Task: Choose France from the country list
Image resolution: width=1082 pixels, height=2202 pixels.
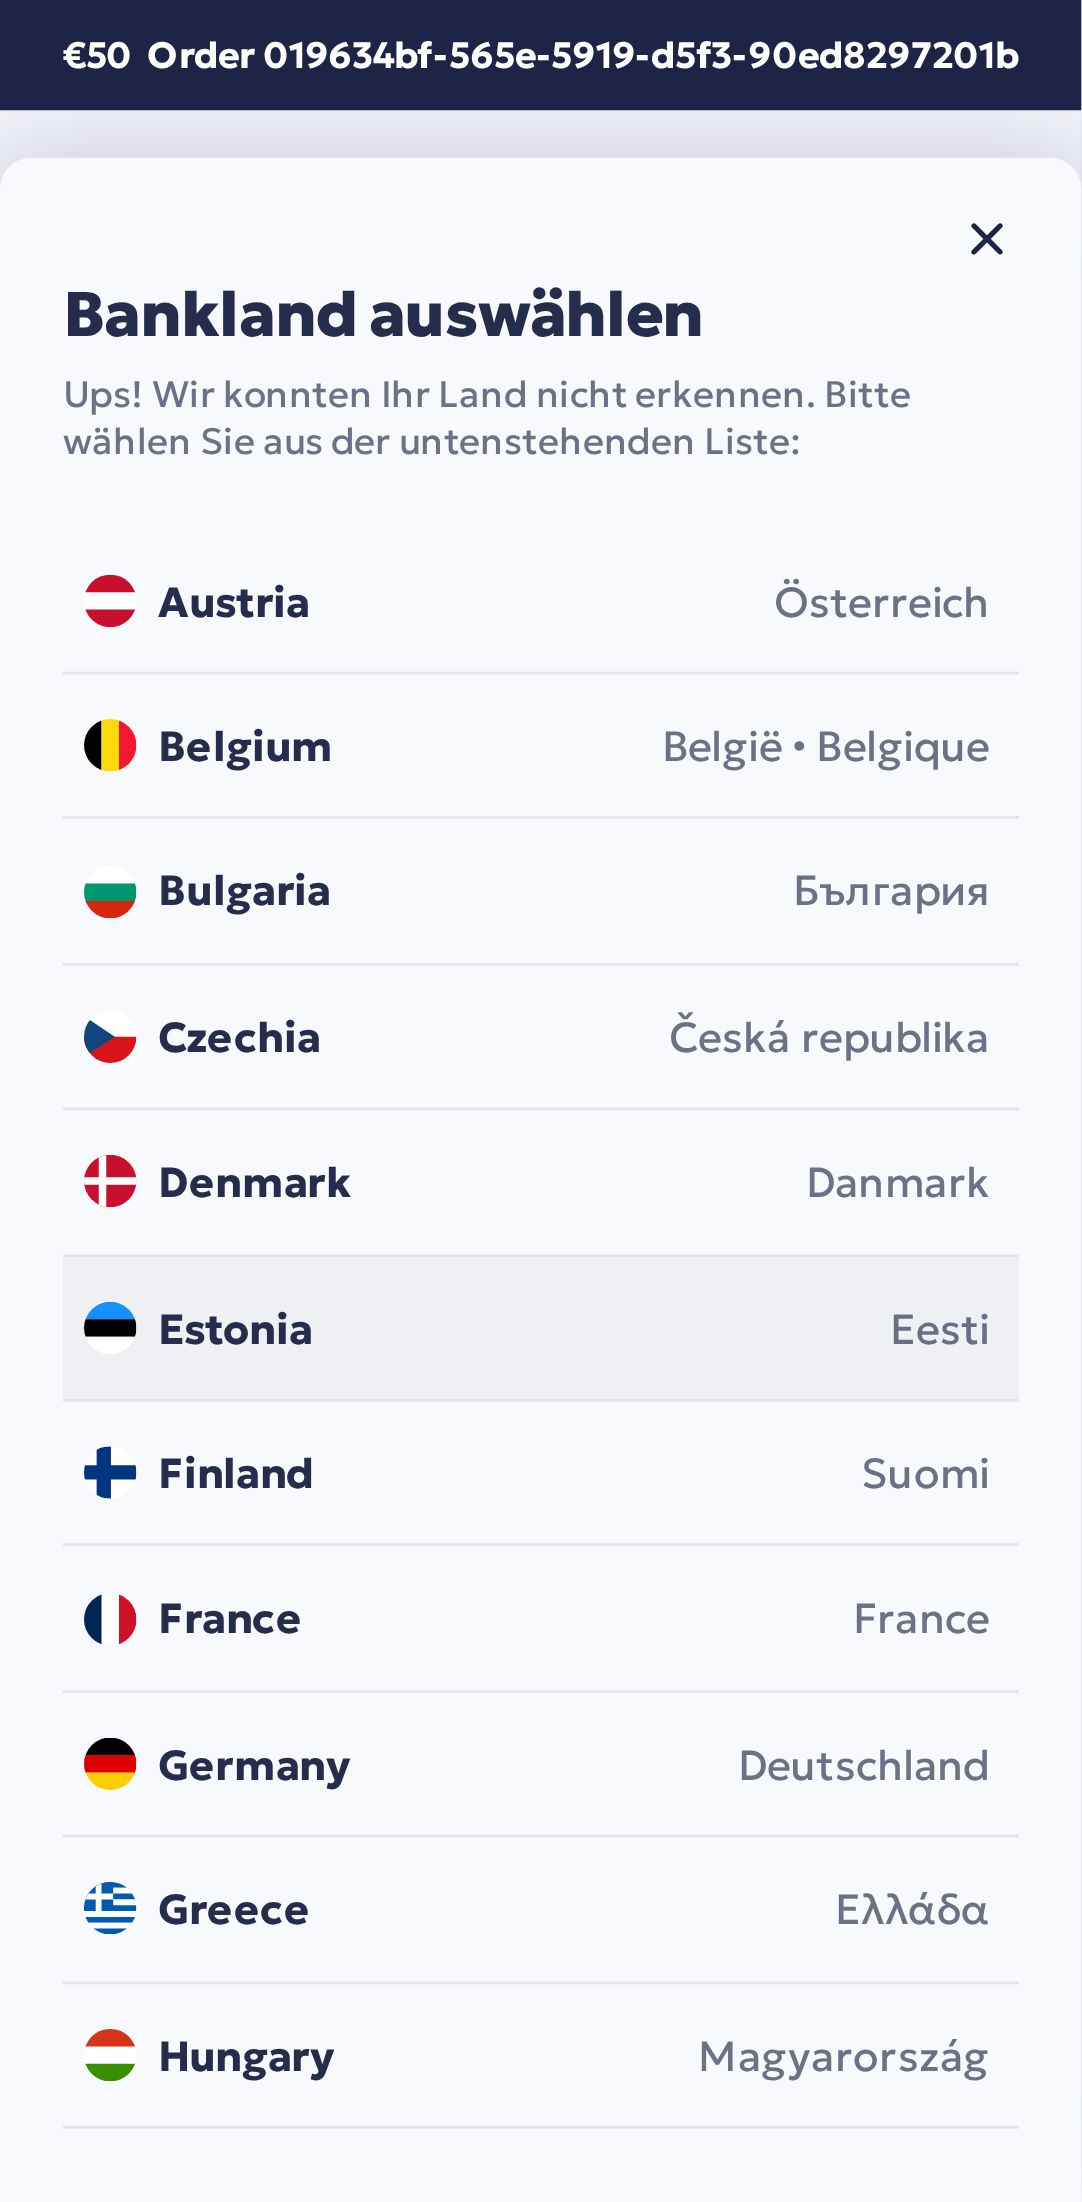Action: (230, 1619)
